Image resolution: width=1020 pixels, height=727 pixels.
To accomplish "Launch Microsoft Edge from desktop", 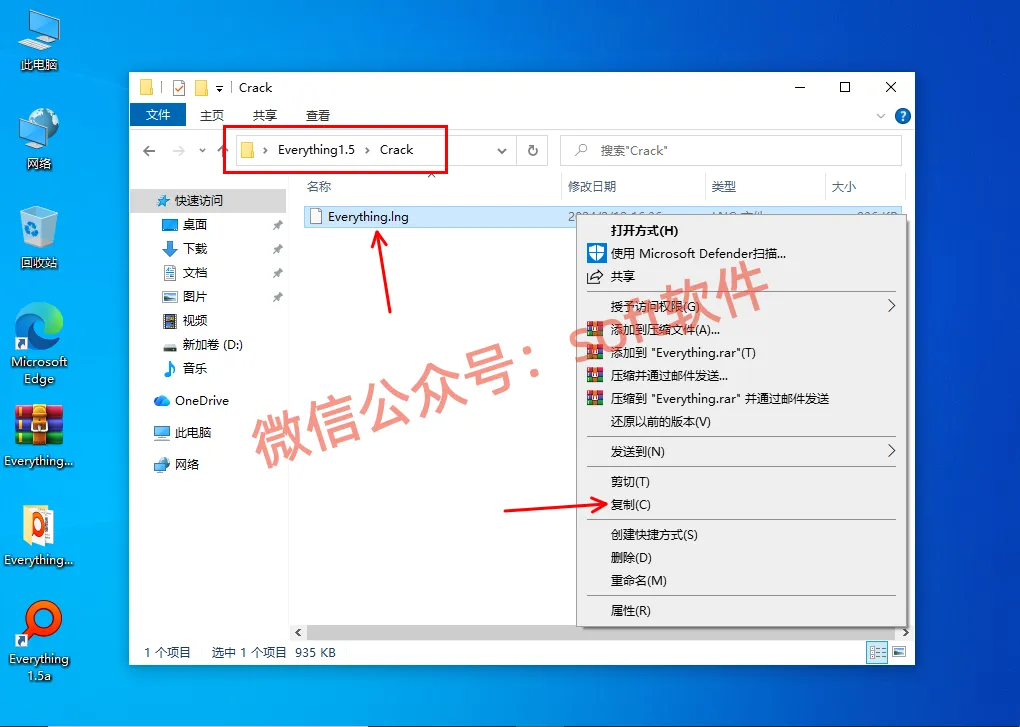I will pyautogui.click(x=39, y=345).
